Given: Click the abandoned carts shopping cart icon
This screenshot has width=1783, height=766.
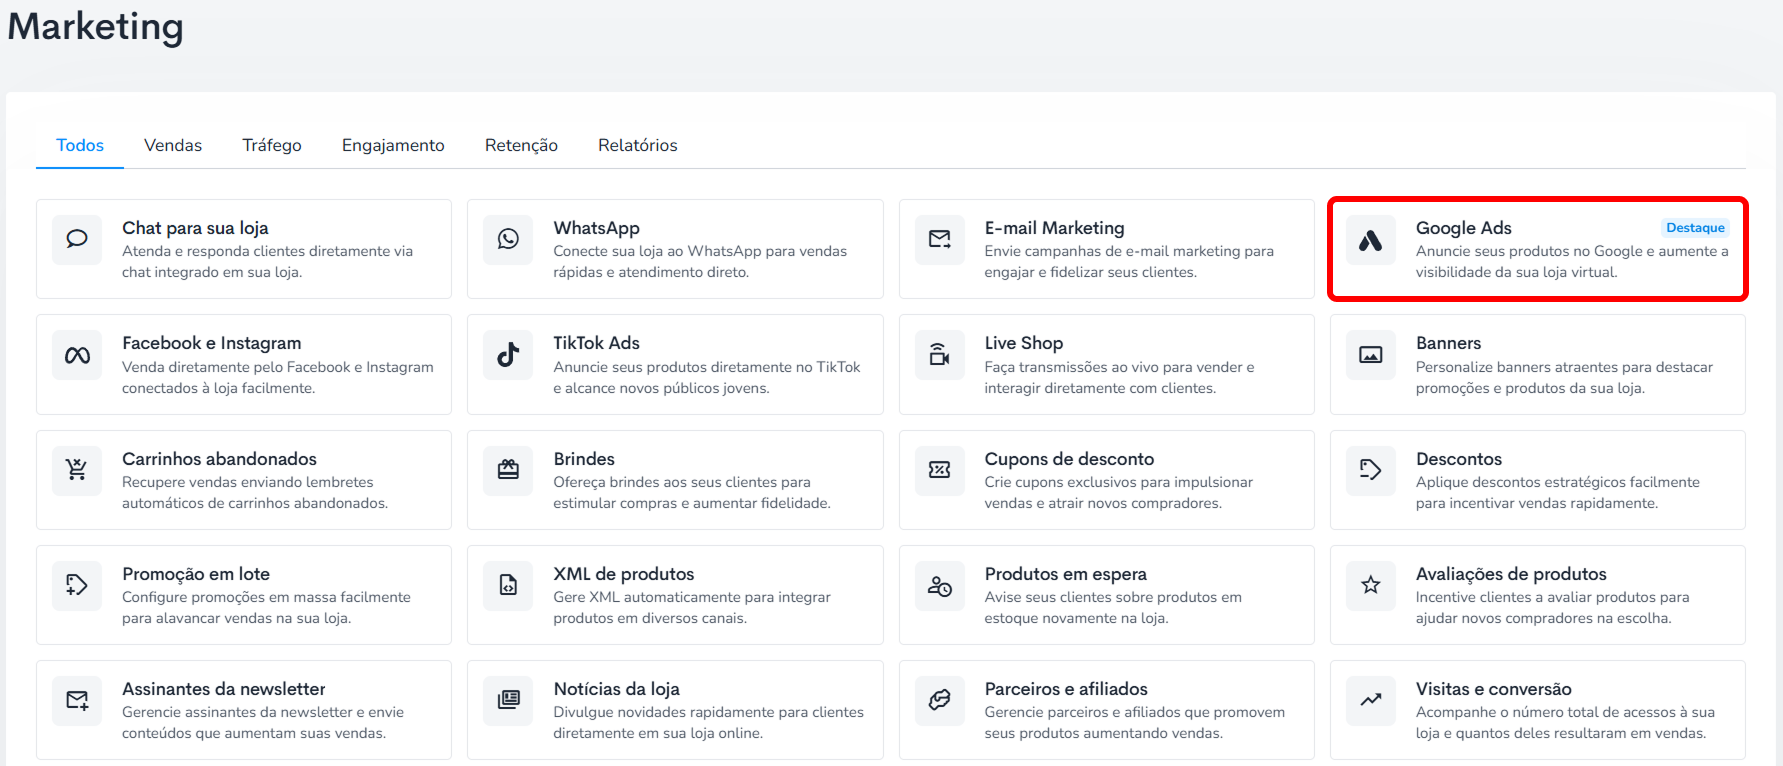Looking at the screenshot, I should coord(77,470).
